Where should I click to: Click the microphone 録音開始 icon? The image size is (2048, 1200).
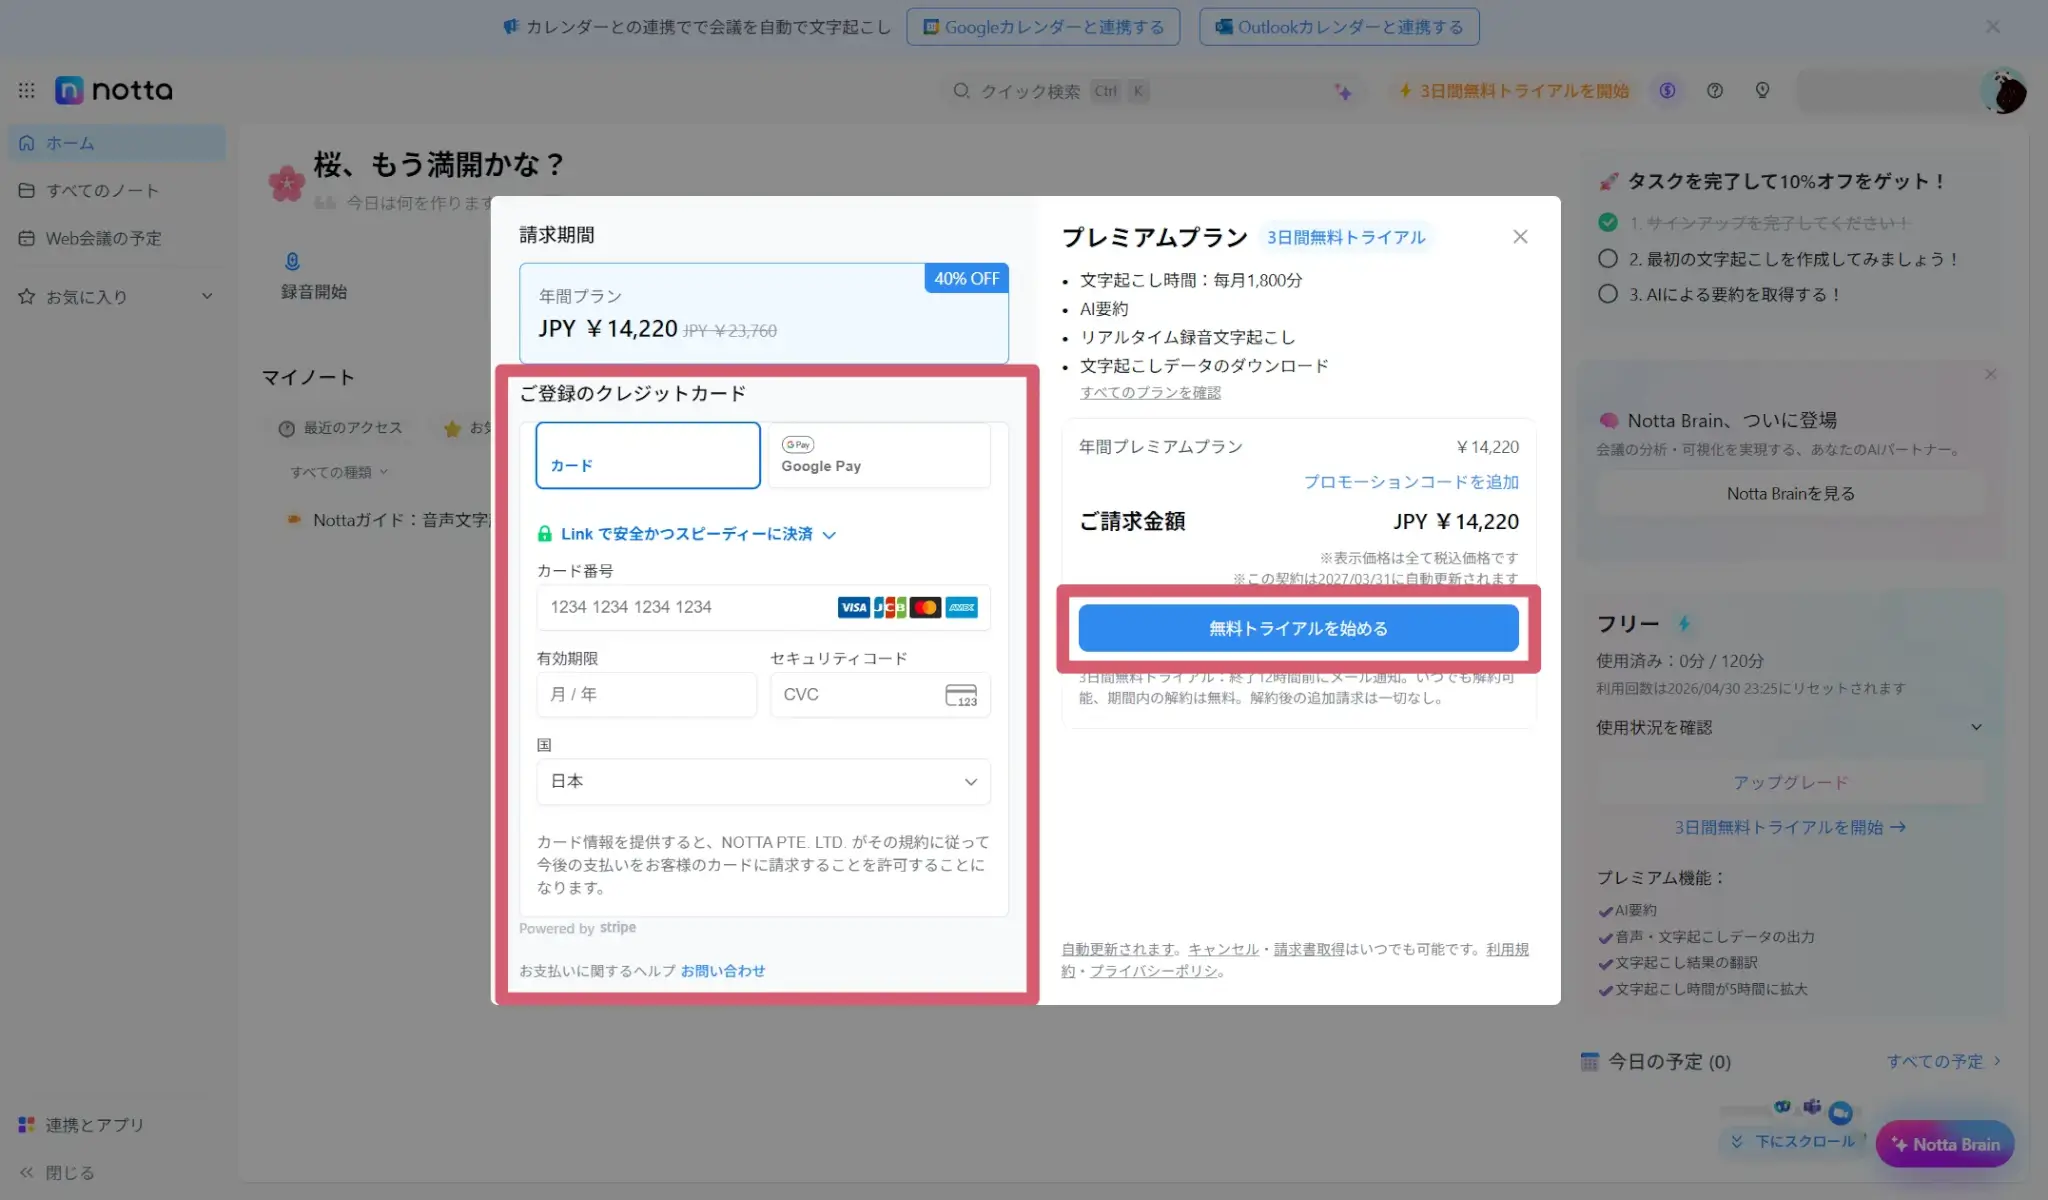(292, 262)
